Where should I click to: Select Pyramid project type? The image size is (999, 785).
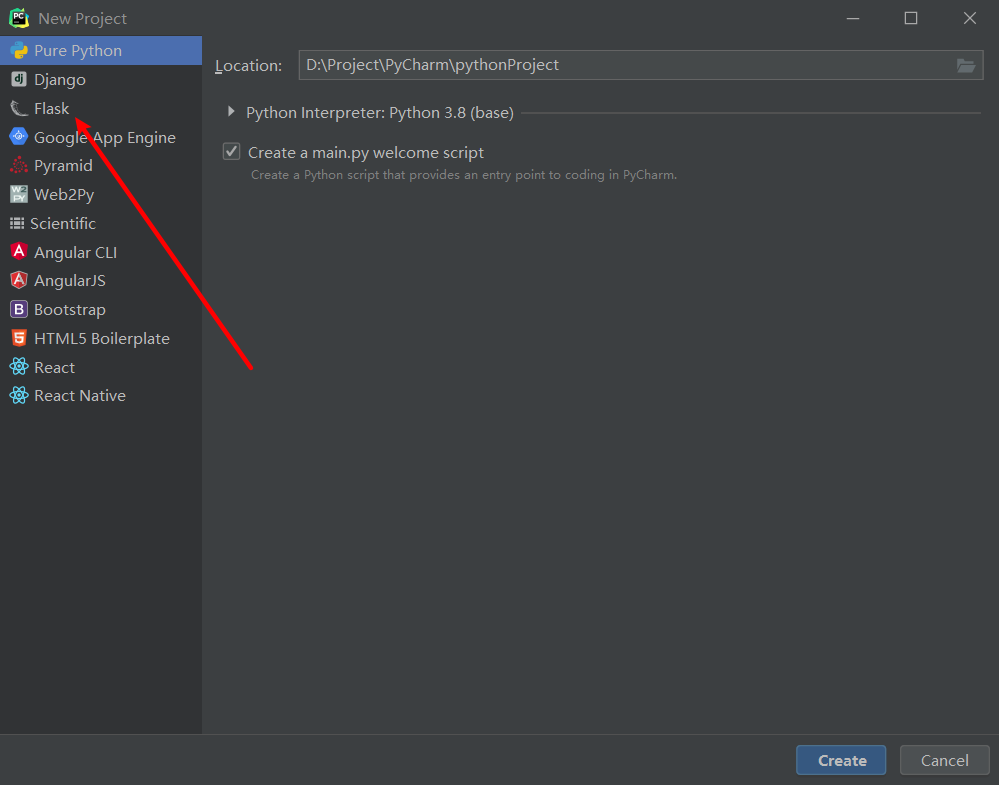coord(101,166)
